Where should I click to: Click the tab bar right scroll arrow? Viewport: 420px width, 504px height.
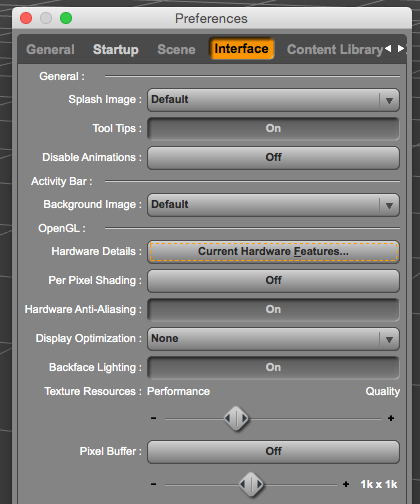401,49
